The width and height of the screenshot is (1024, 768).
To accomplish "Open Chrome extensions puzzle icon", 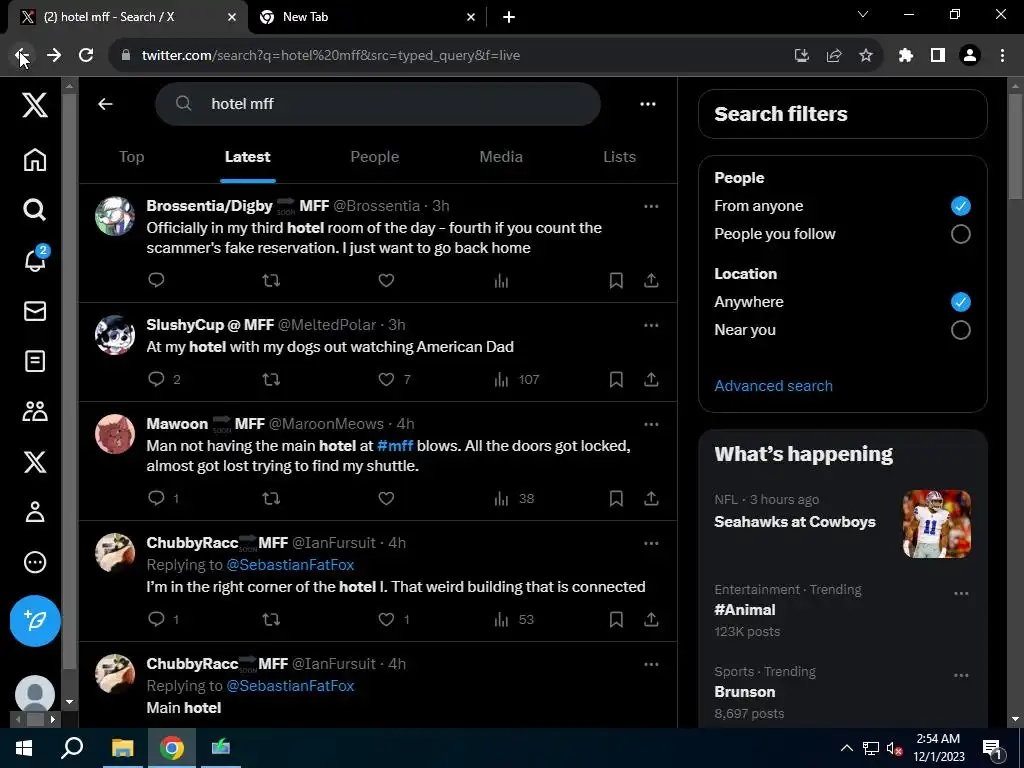I will pos(906,56).
